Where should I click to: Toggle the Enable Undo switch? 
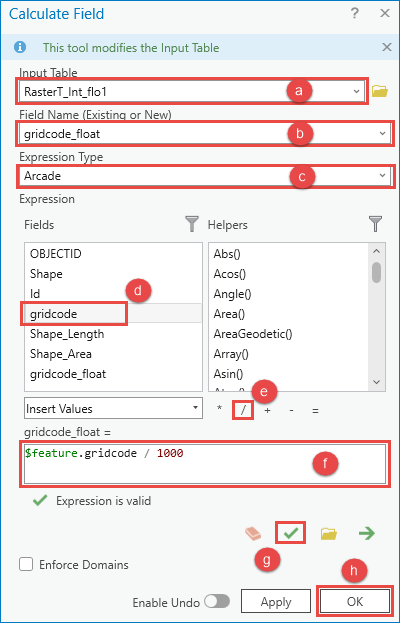tap(217, 602)
